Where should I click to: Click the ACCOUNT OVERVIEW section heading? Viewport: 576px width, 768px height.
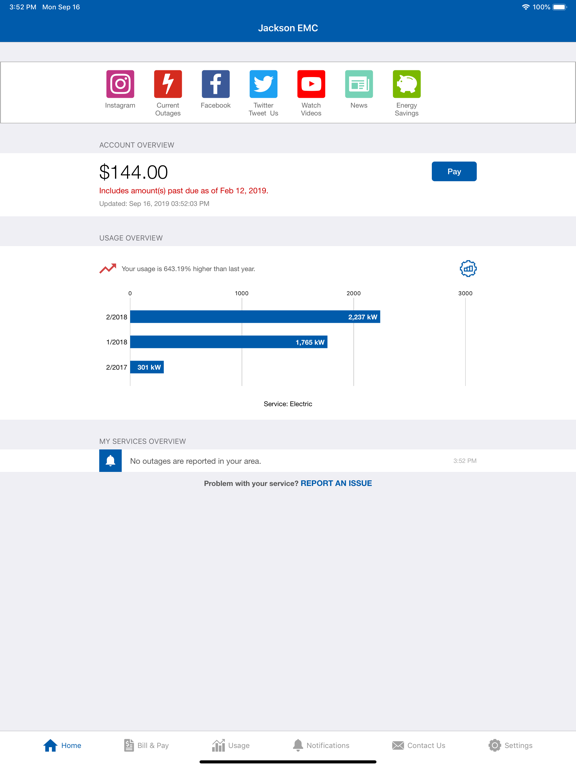(137, 145)
